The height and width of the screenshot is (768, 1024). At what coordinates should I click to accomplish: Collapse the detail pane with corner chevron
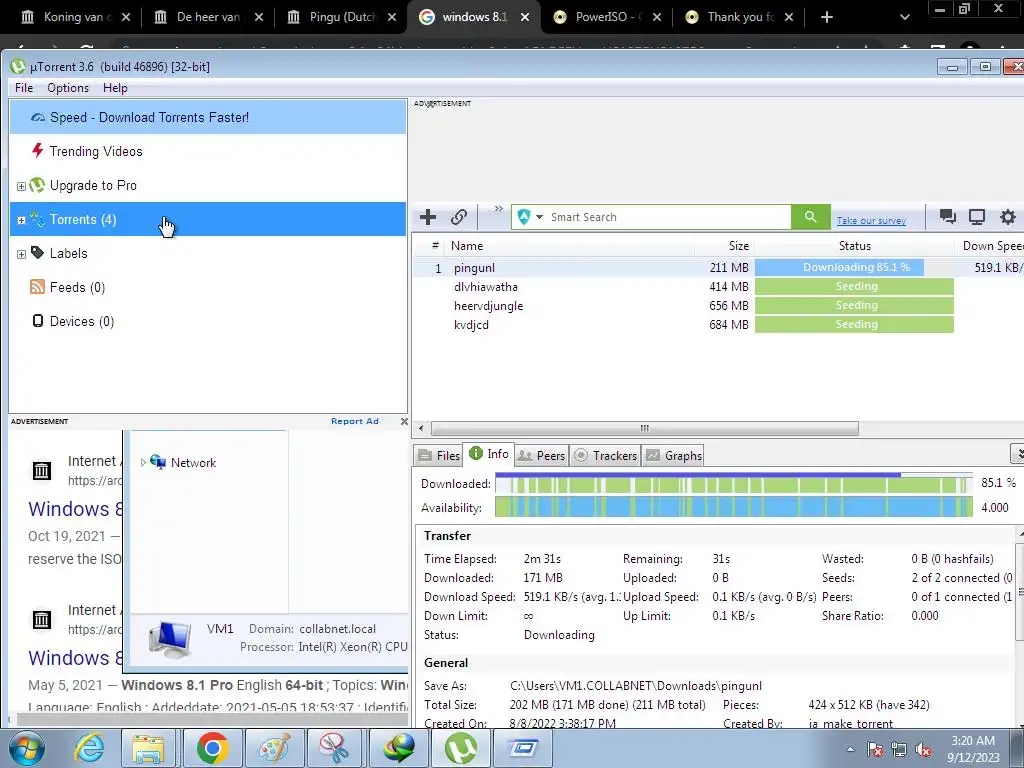tap(1017, 453)
